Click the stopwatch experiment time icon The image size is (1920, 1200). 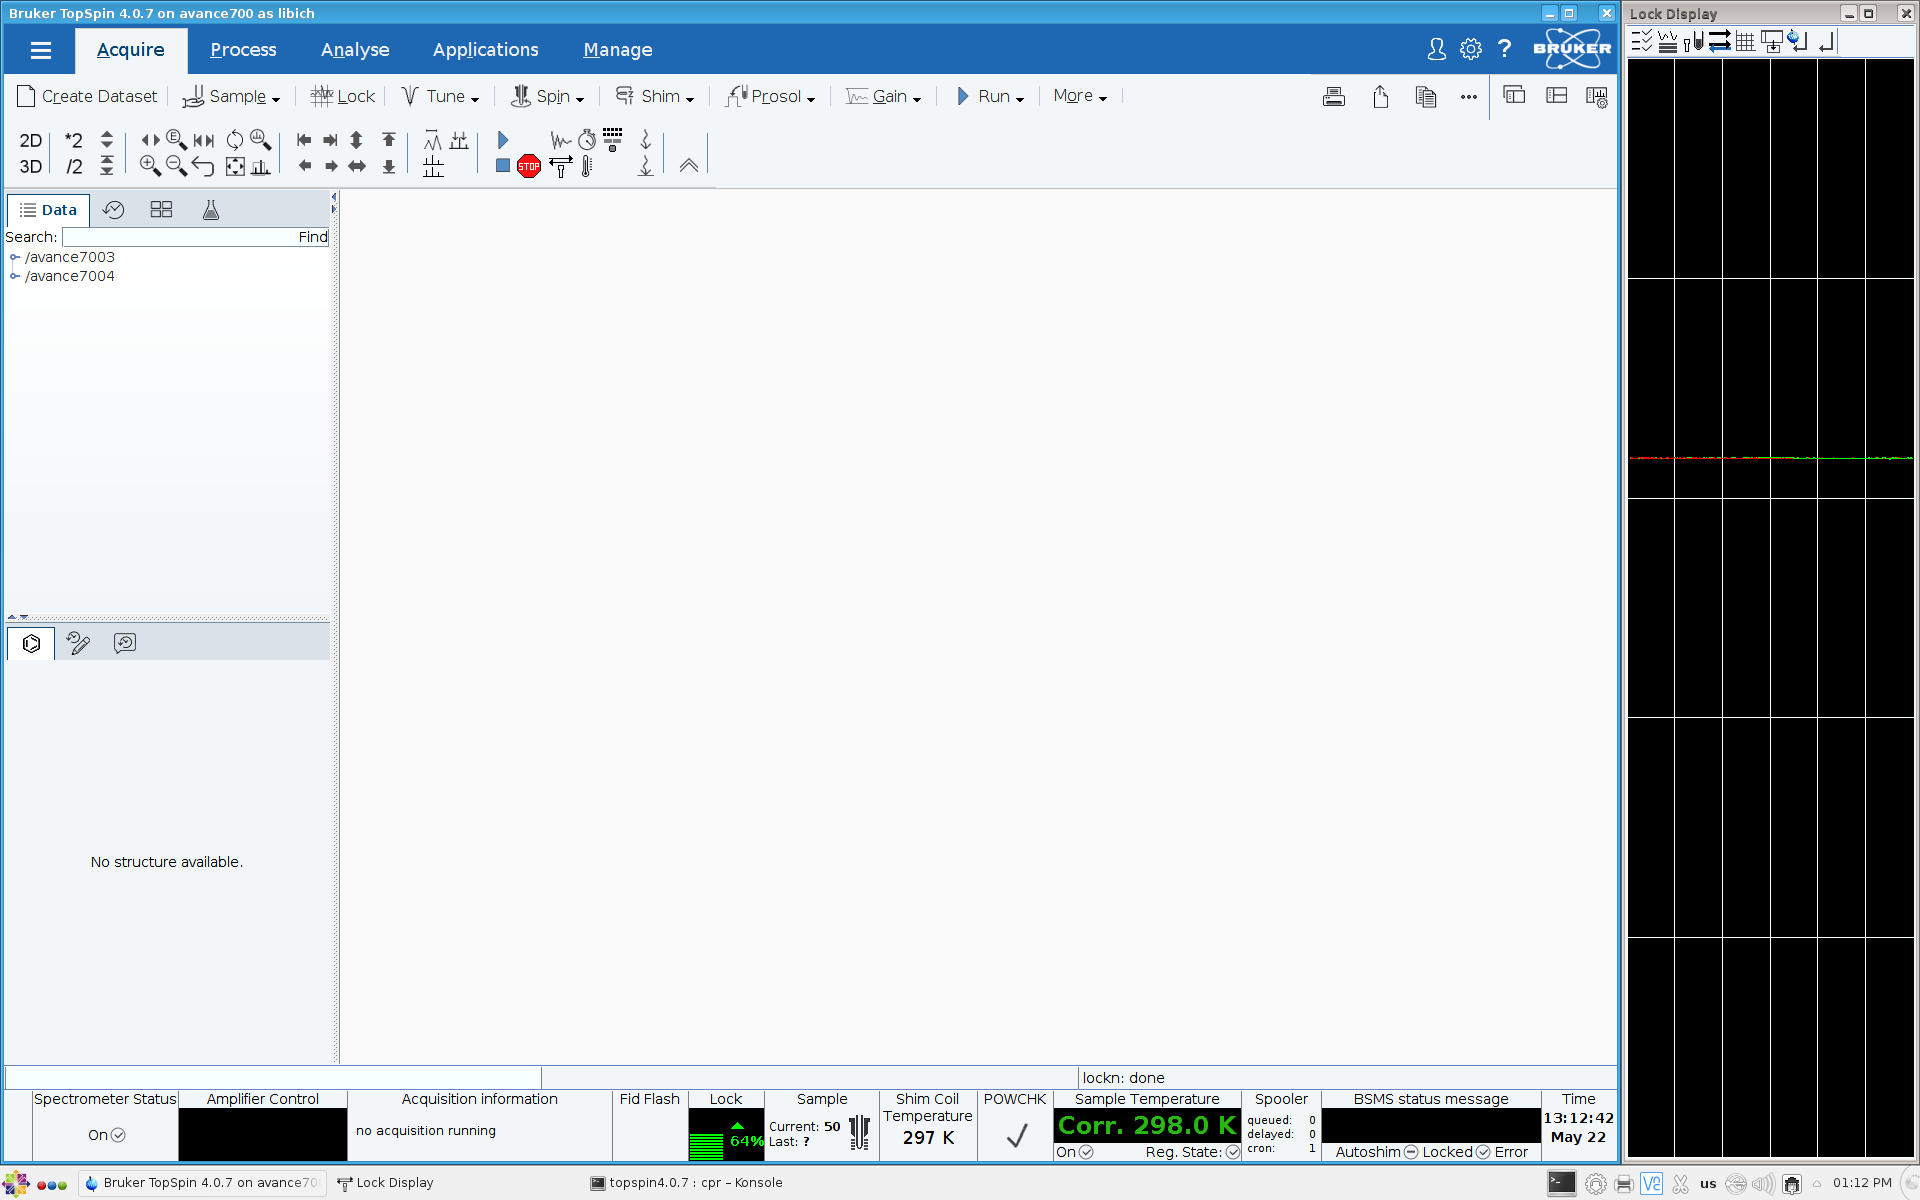(x=587, y=140)
